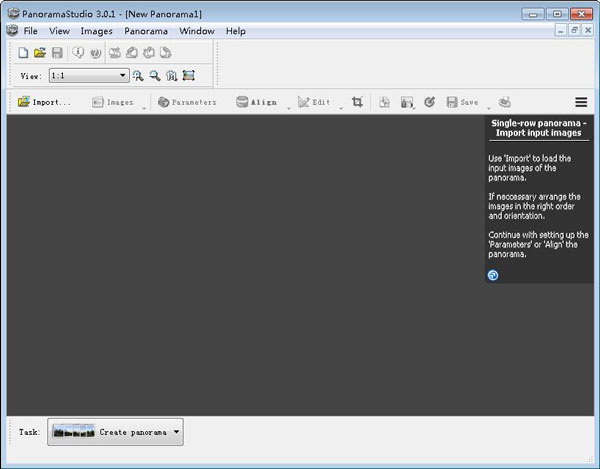
Task: Click the title bar application icon
Action: (13, 13)
